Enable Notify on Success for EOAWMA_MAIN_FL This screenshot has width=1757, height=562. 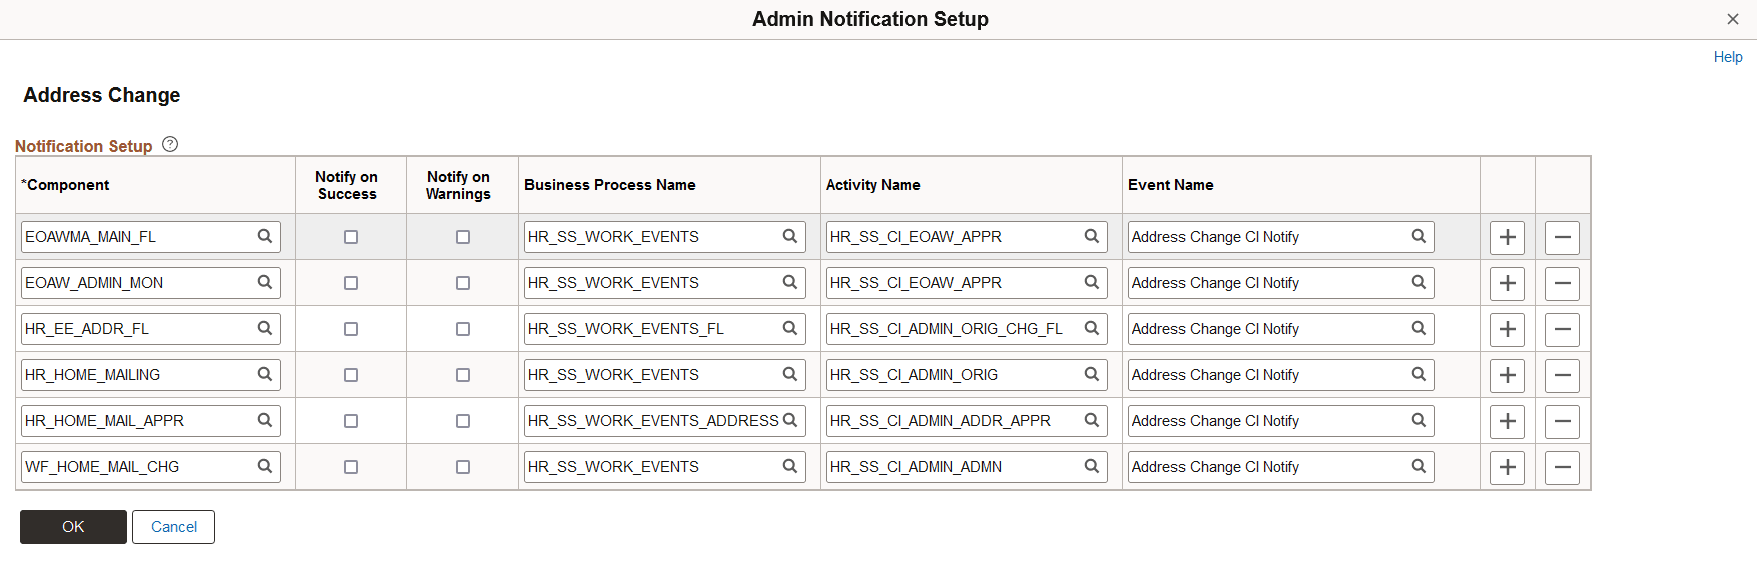tap(351, 237)
